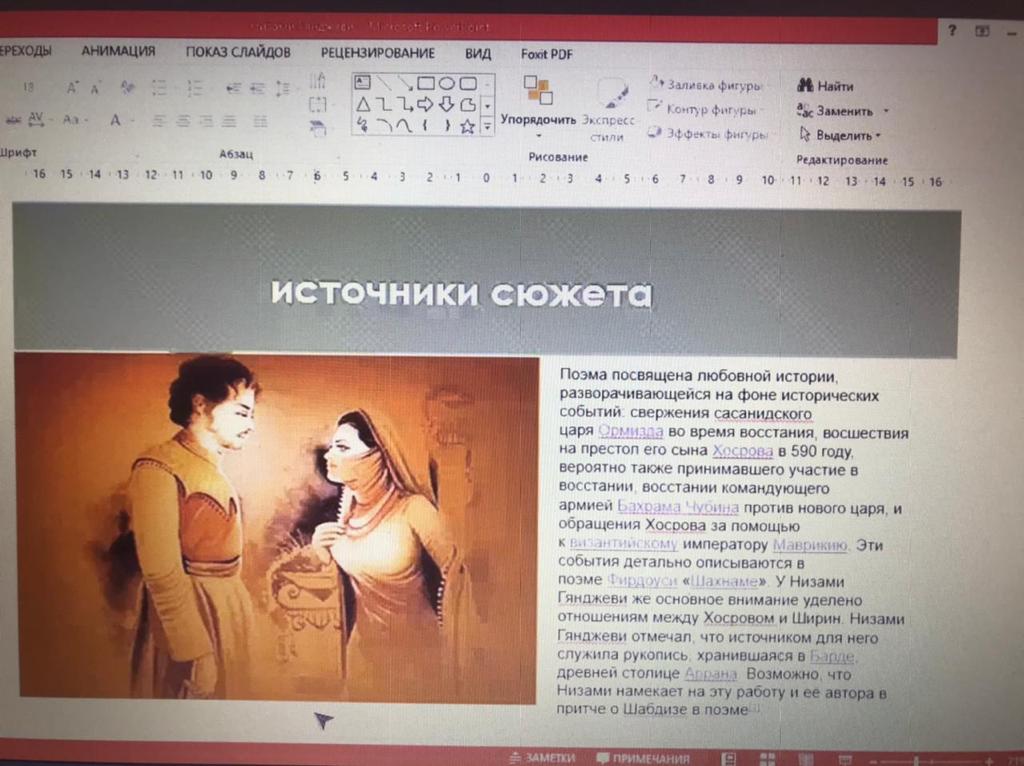Screen dimensions: 1024x766
Task: Click the font size box showing 18
Action: point(29,87)
